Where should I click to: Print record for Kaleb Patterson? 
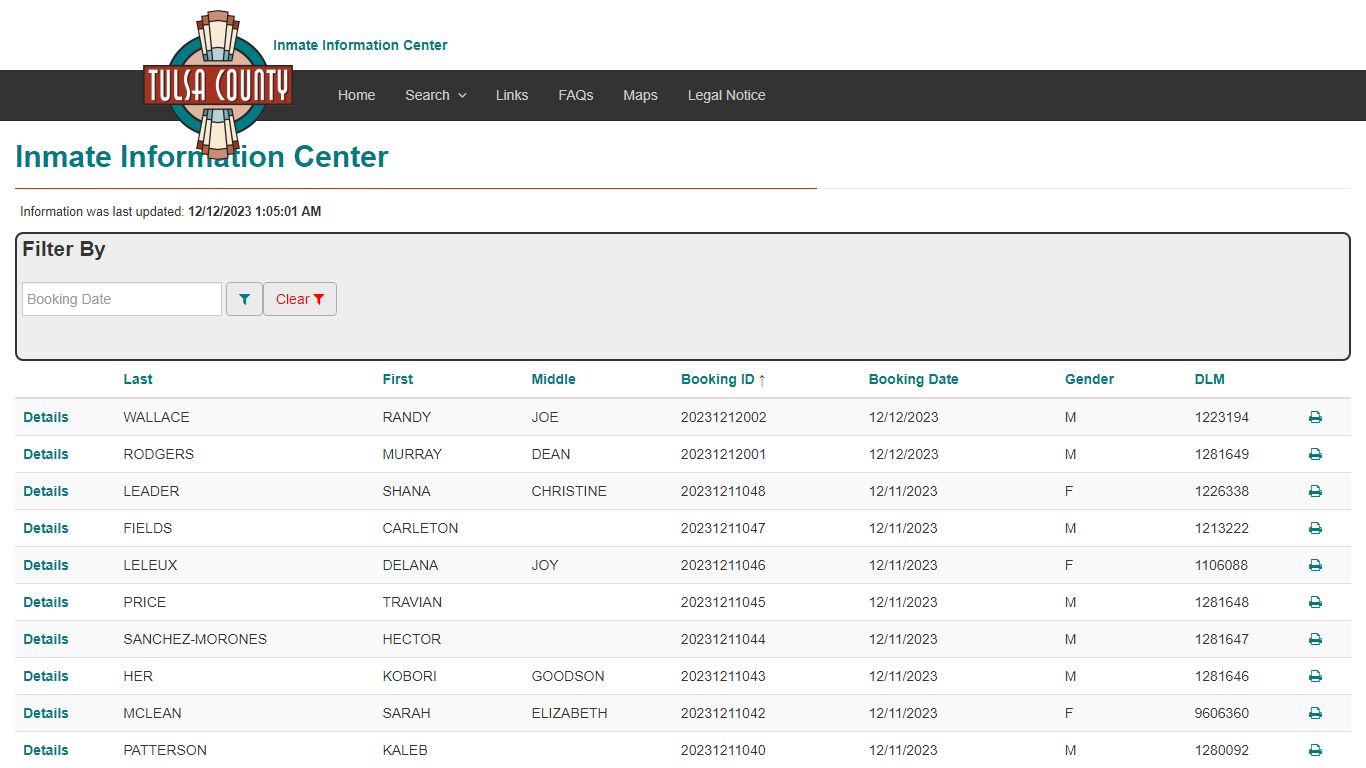point(1315,750)
